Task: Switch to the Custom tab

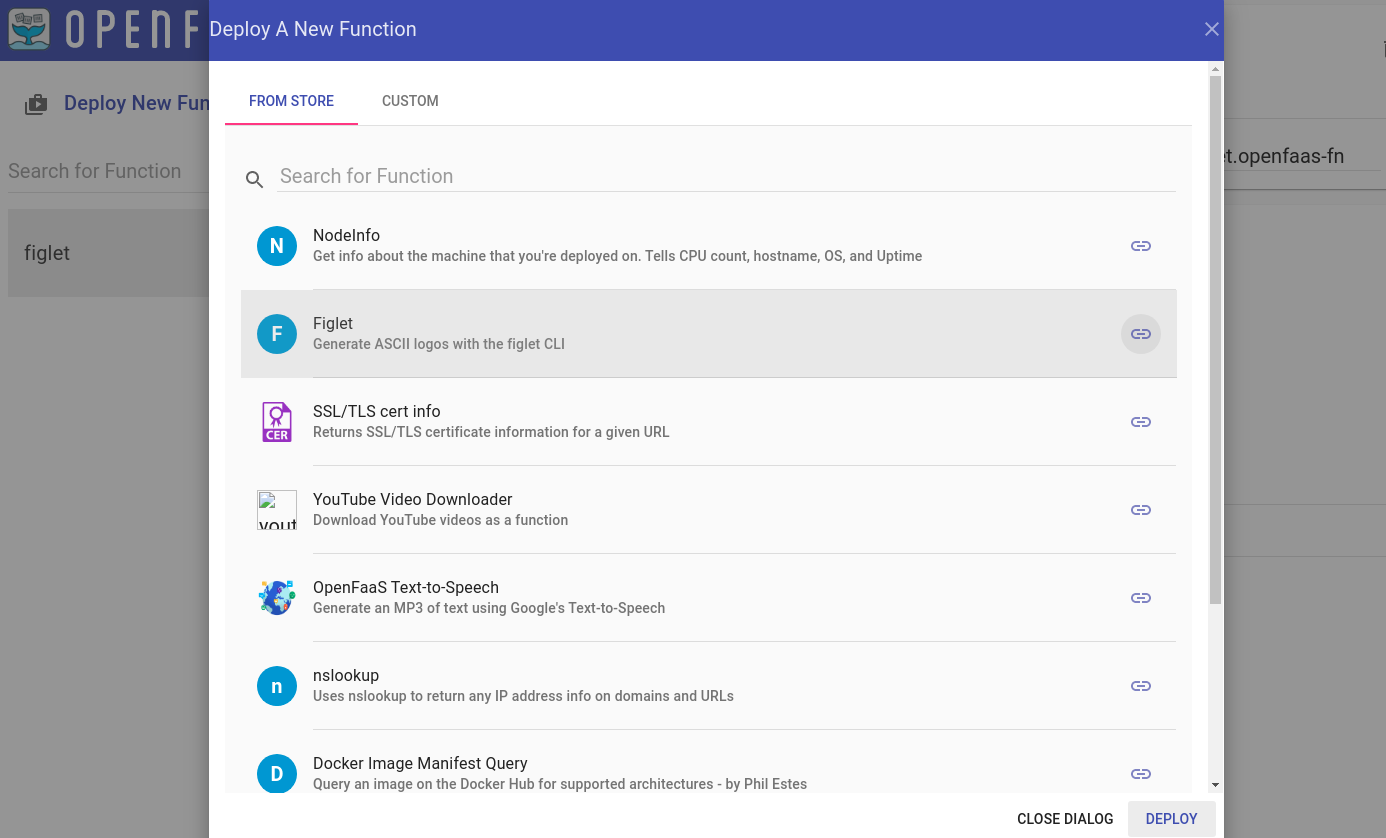Action: pyautogui.click(x=410, y=101)
